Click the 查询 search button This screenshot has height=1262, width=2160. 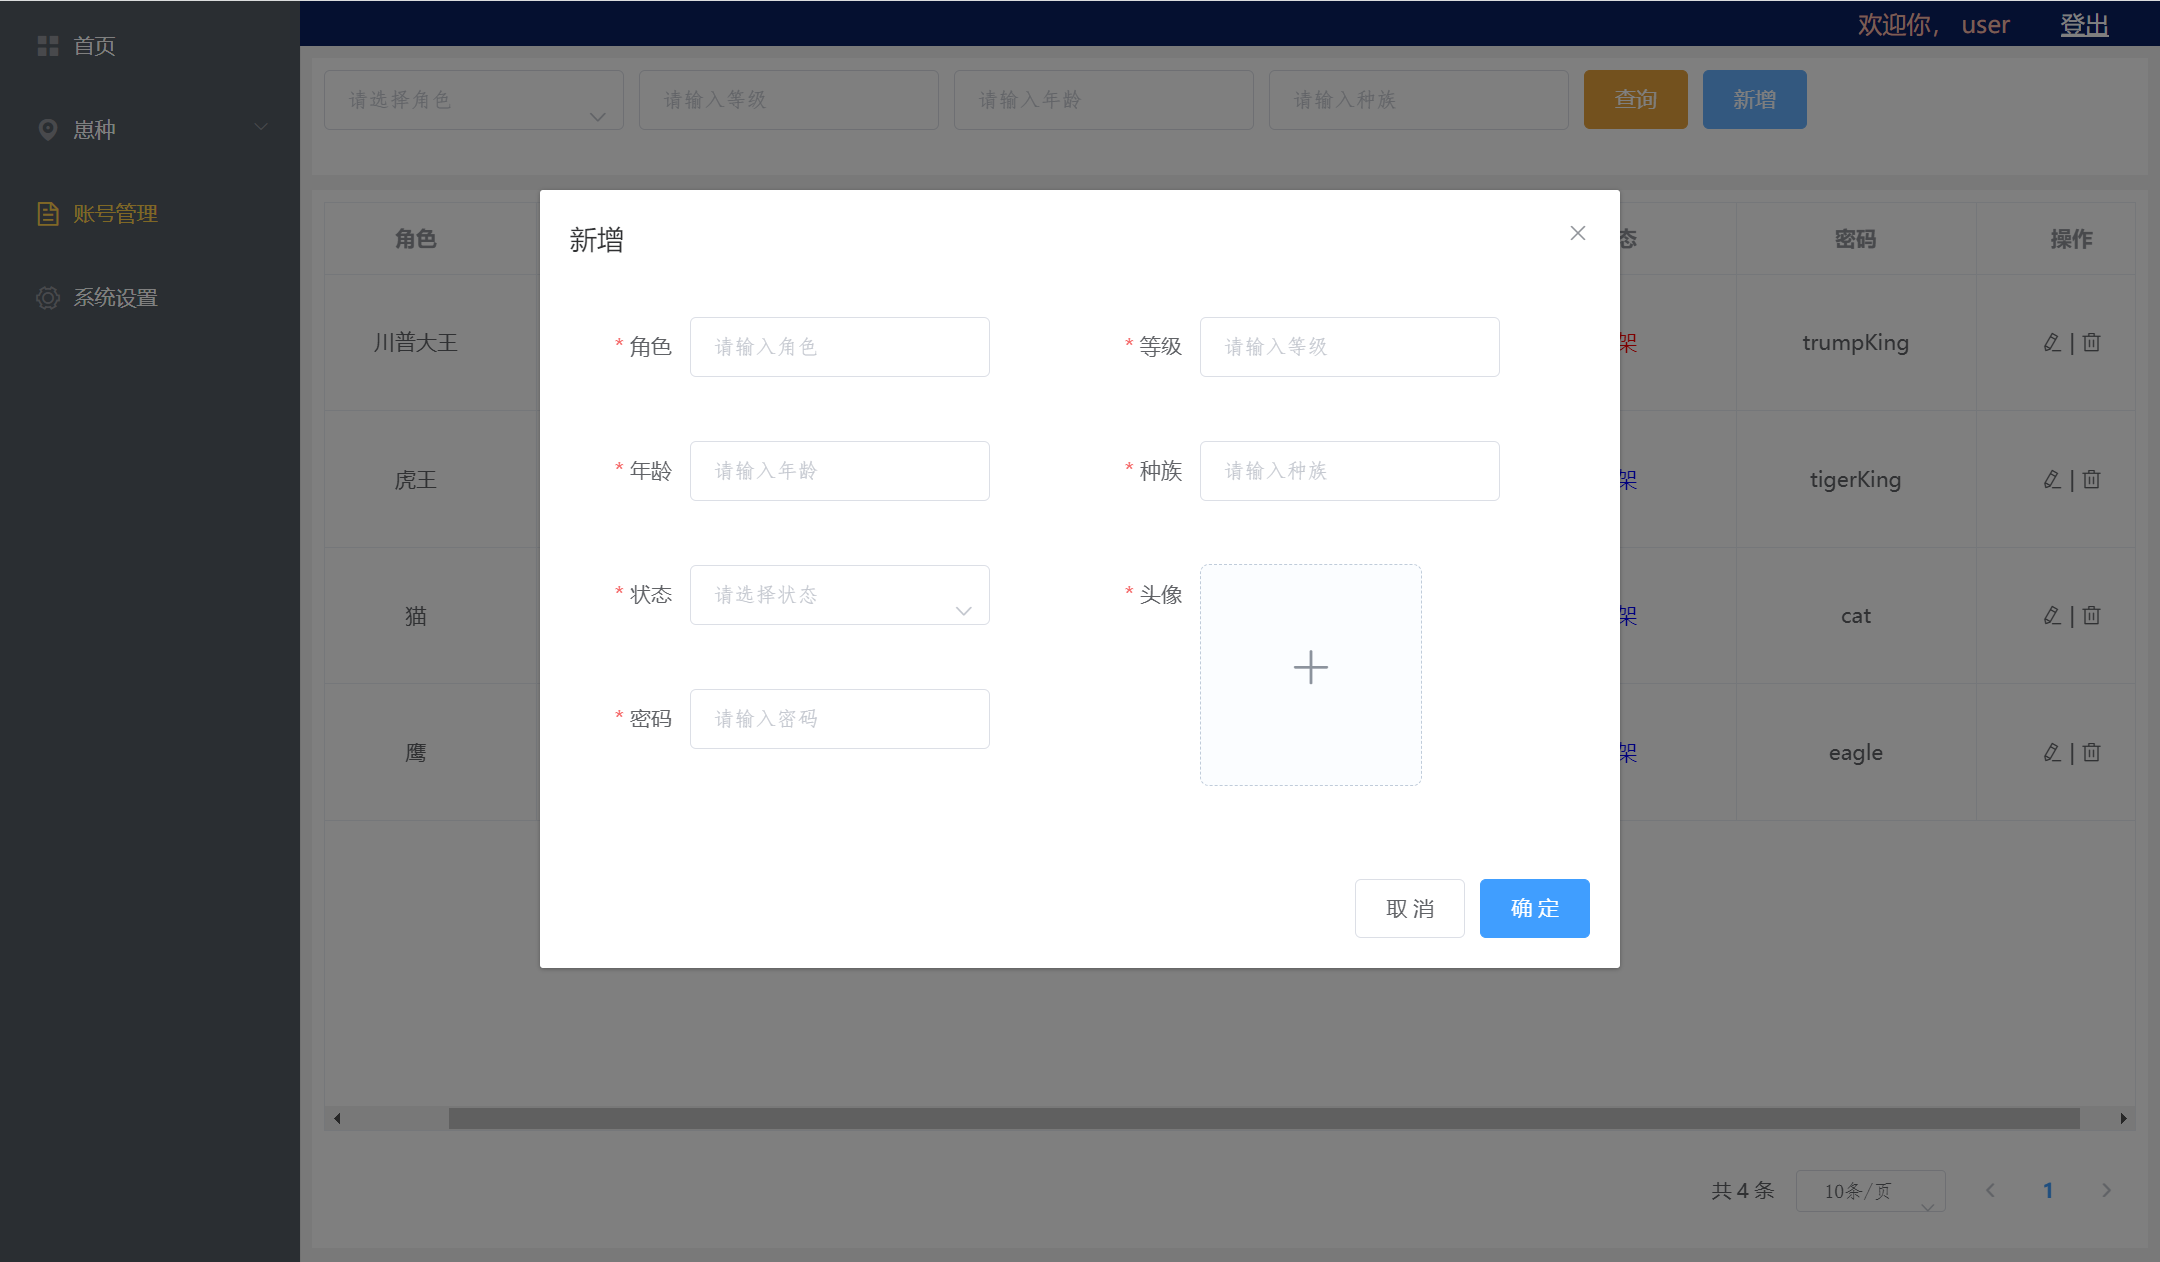pyautogui.click(x=1635, y=99)
